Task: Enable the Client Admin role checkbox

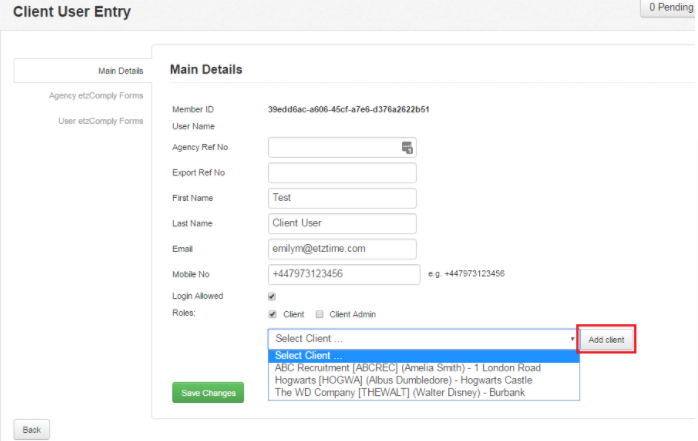Action: [320, 314]
